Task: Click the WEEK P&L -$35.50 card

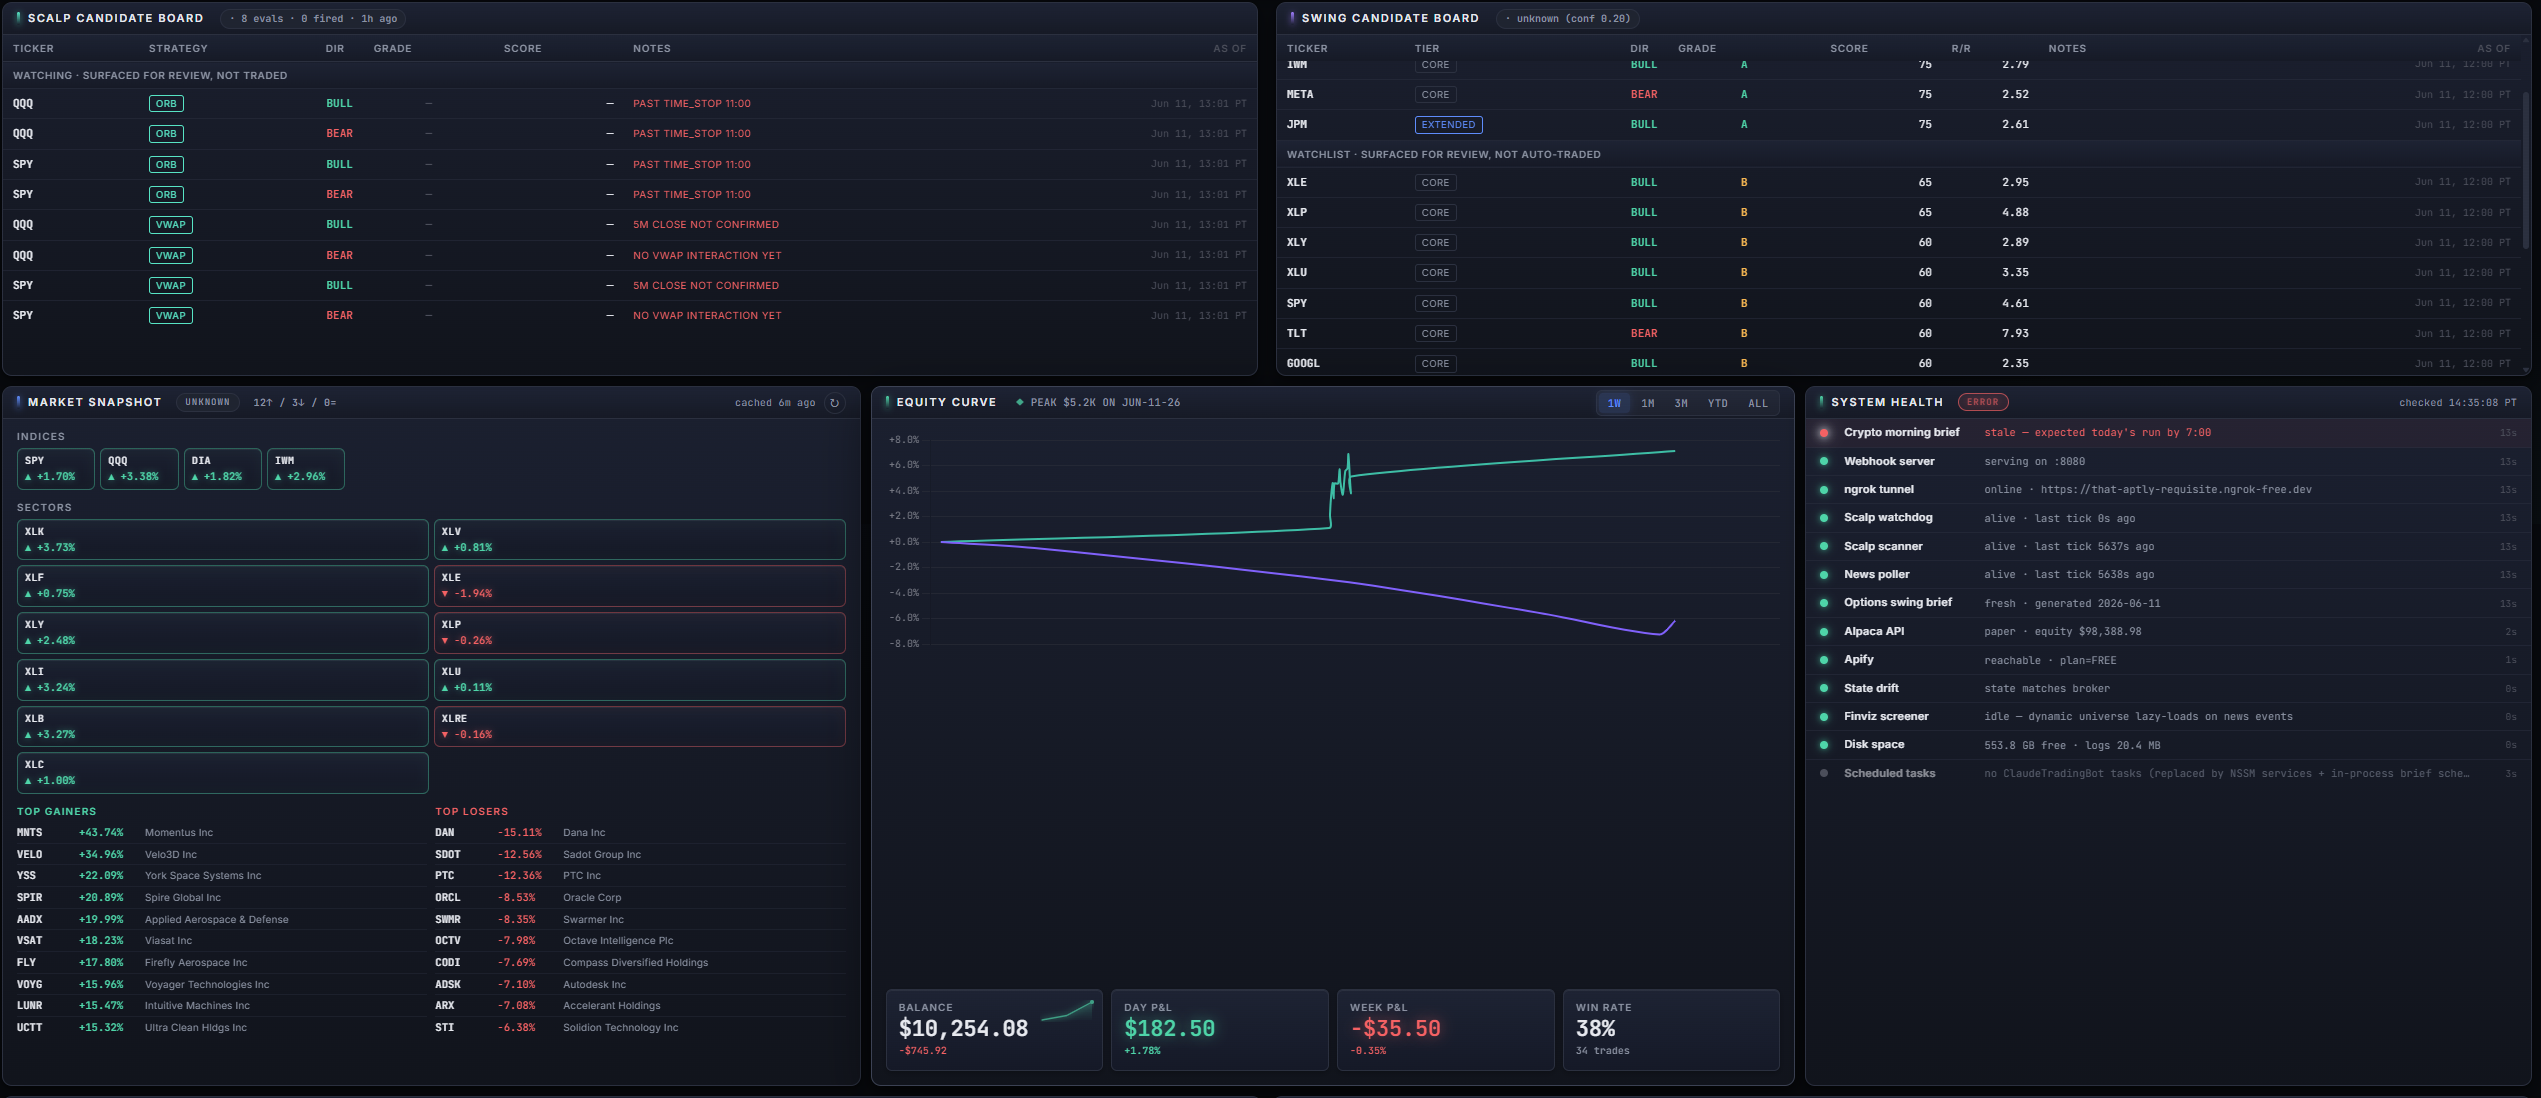Action: point(1446,1030)
